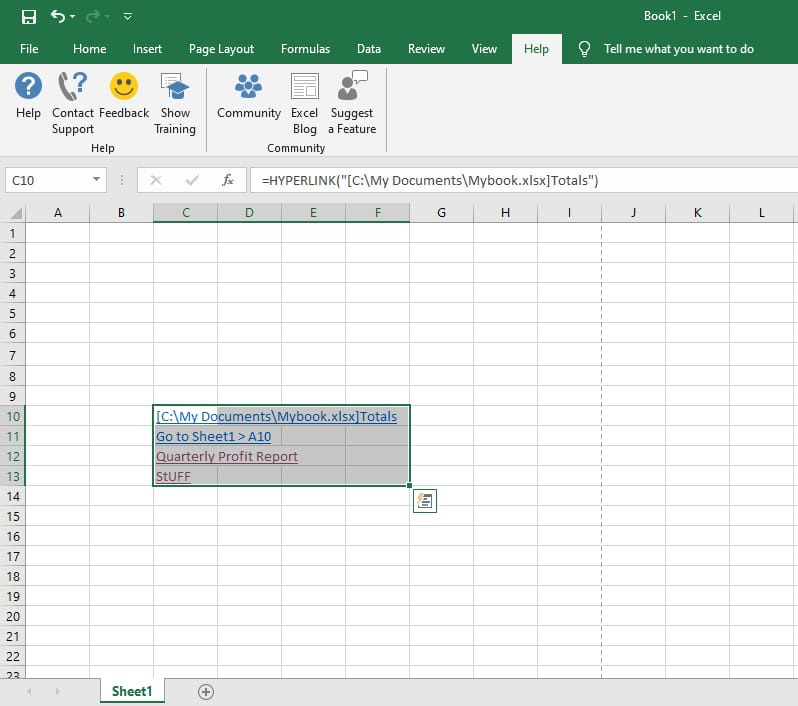Open the Customize Quick Access Toolbar dropdown
Image resolution: width=798 pixels, height=706 pixels.
click(x=127, y=17)
